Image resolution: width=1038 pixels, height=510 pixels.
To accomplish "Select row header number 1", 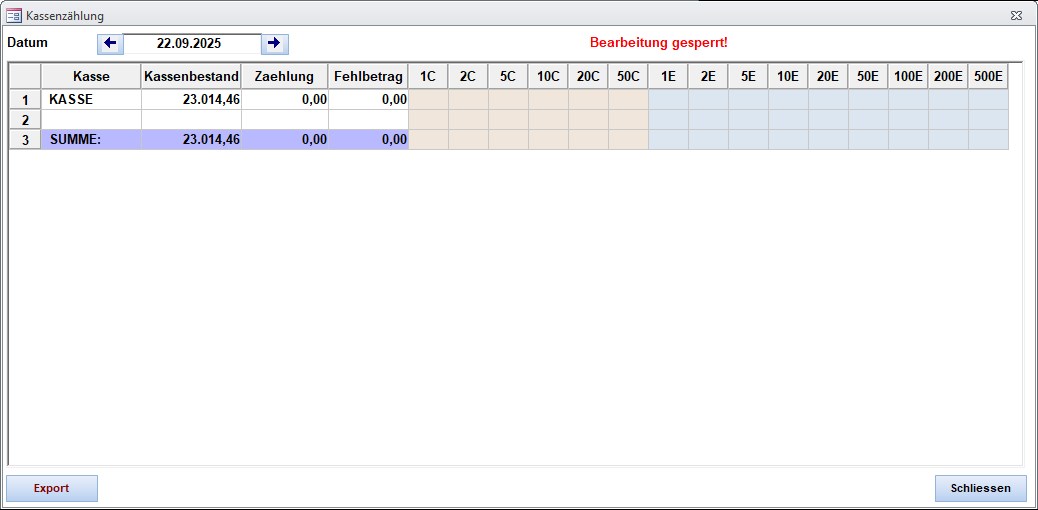I will (x=25, y=100).
